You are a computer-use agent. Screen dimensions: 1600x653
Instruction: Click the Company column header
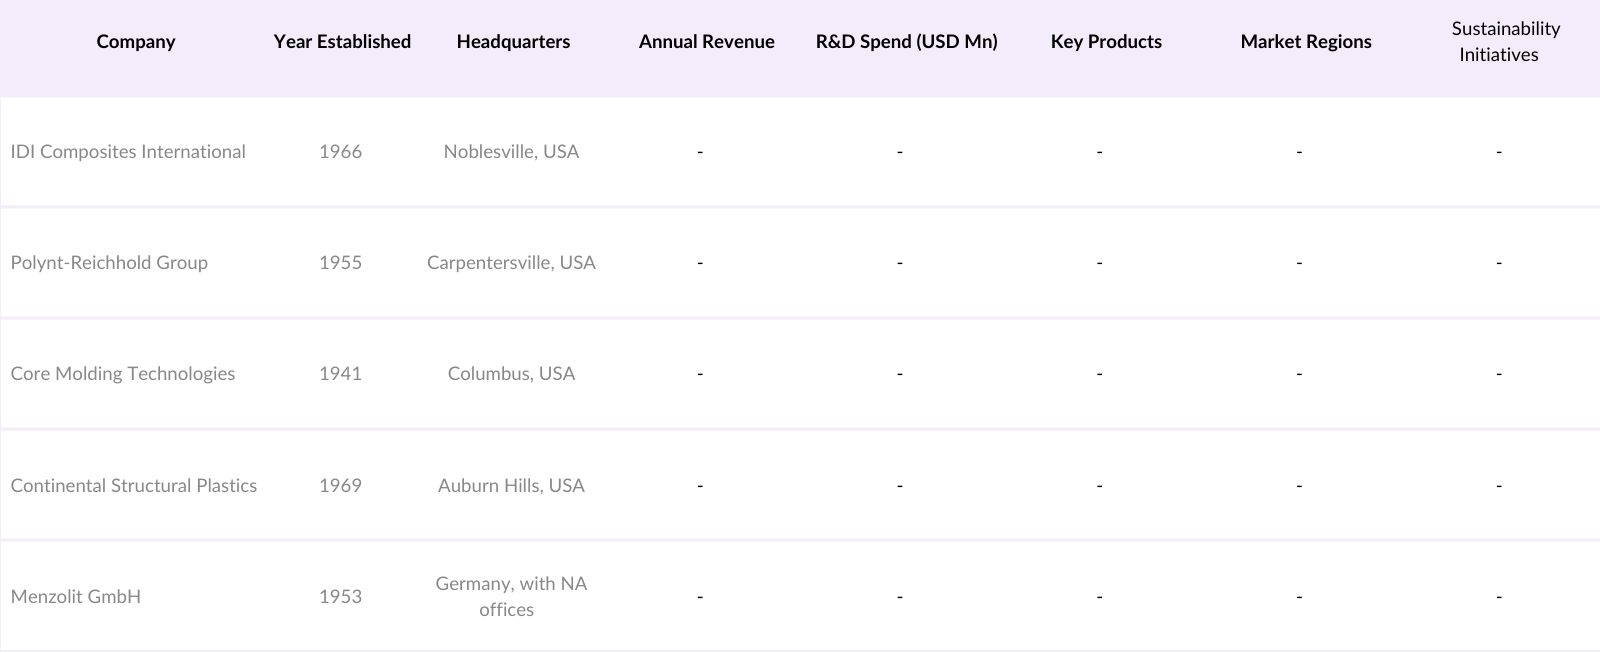[x=136, y=42]
